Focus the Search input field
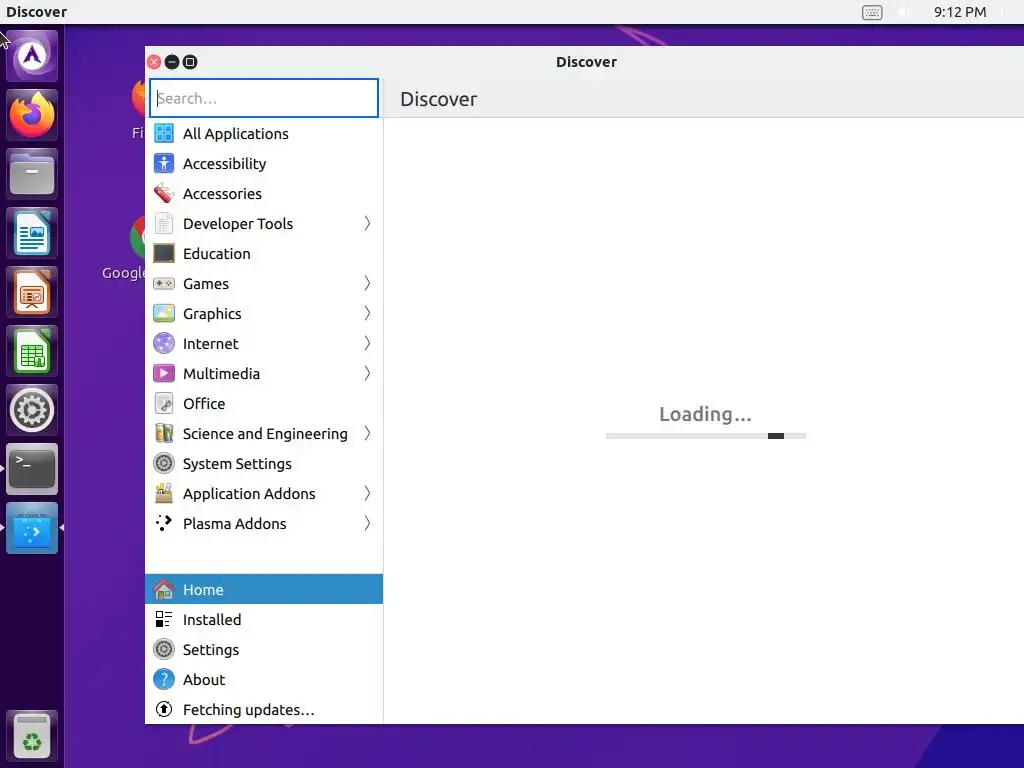 point(264,98)
